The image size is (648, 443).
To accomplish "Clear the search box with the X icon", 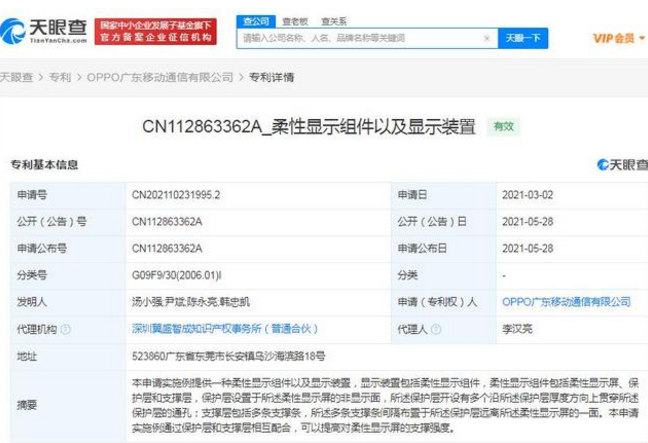I will [x=487, y=38].
